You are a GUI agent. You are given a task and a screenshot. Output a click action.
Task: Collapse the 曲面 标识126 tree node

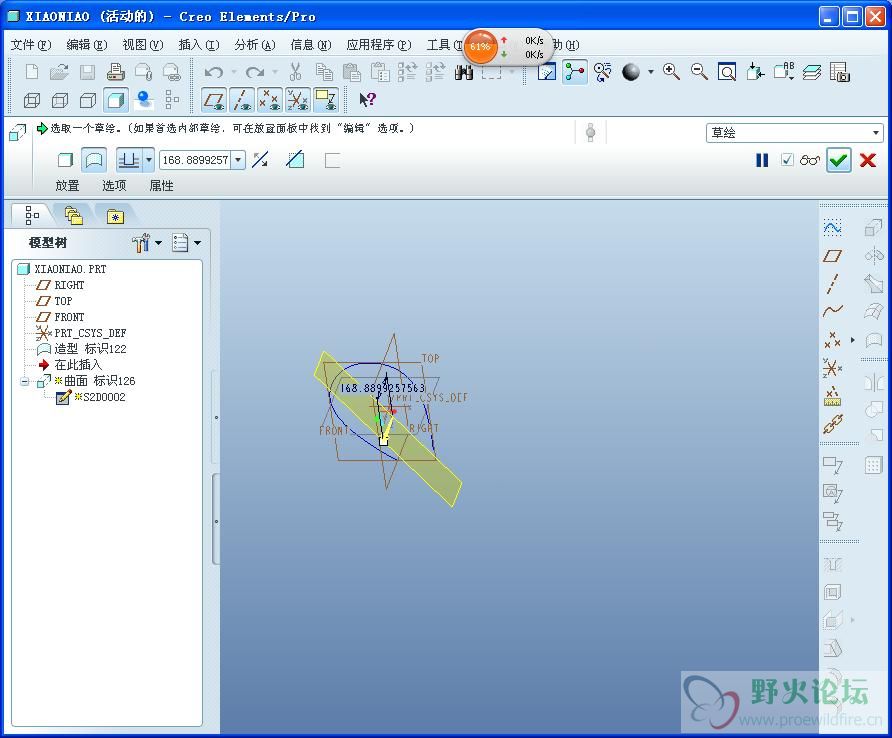click(24, 381)
